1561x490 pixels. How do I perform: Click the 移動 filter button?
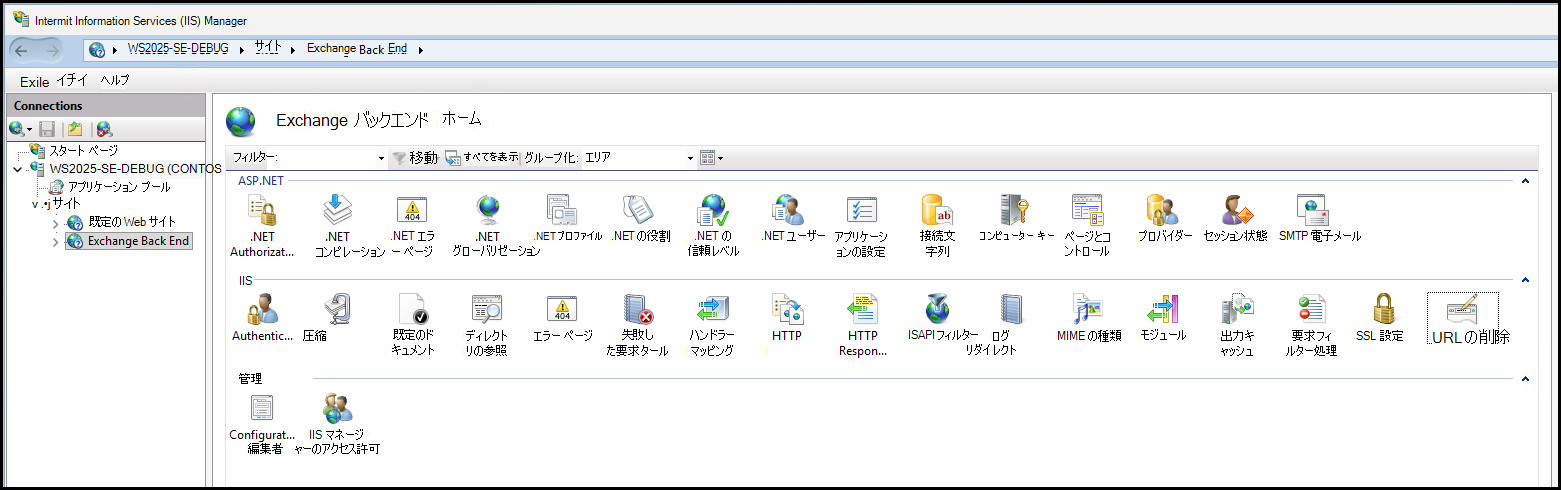pyautogui.click(x=415, y=158)
